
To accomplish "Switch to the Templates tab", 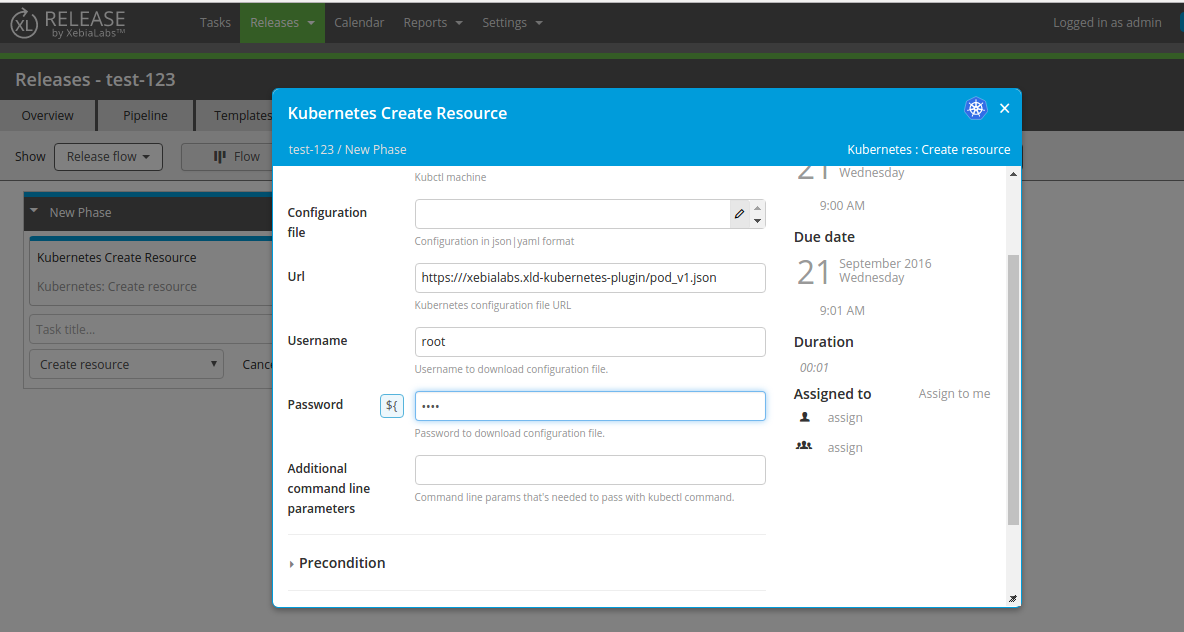I will tap(235, 116).
